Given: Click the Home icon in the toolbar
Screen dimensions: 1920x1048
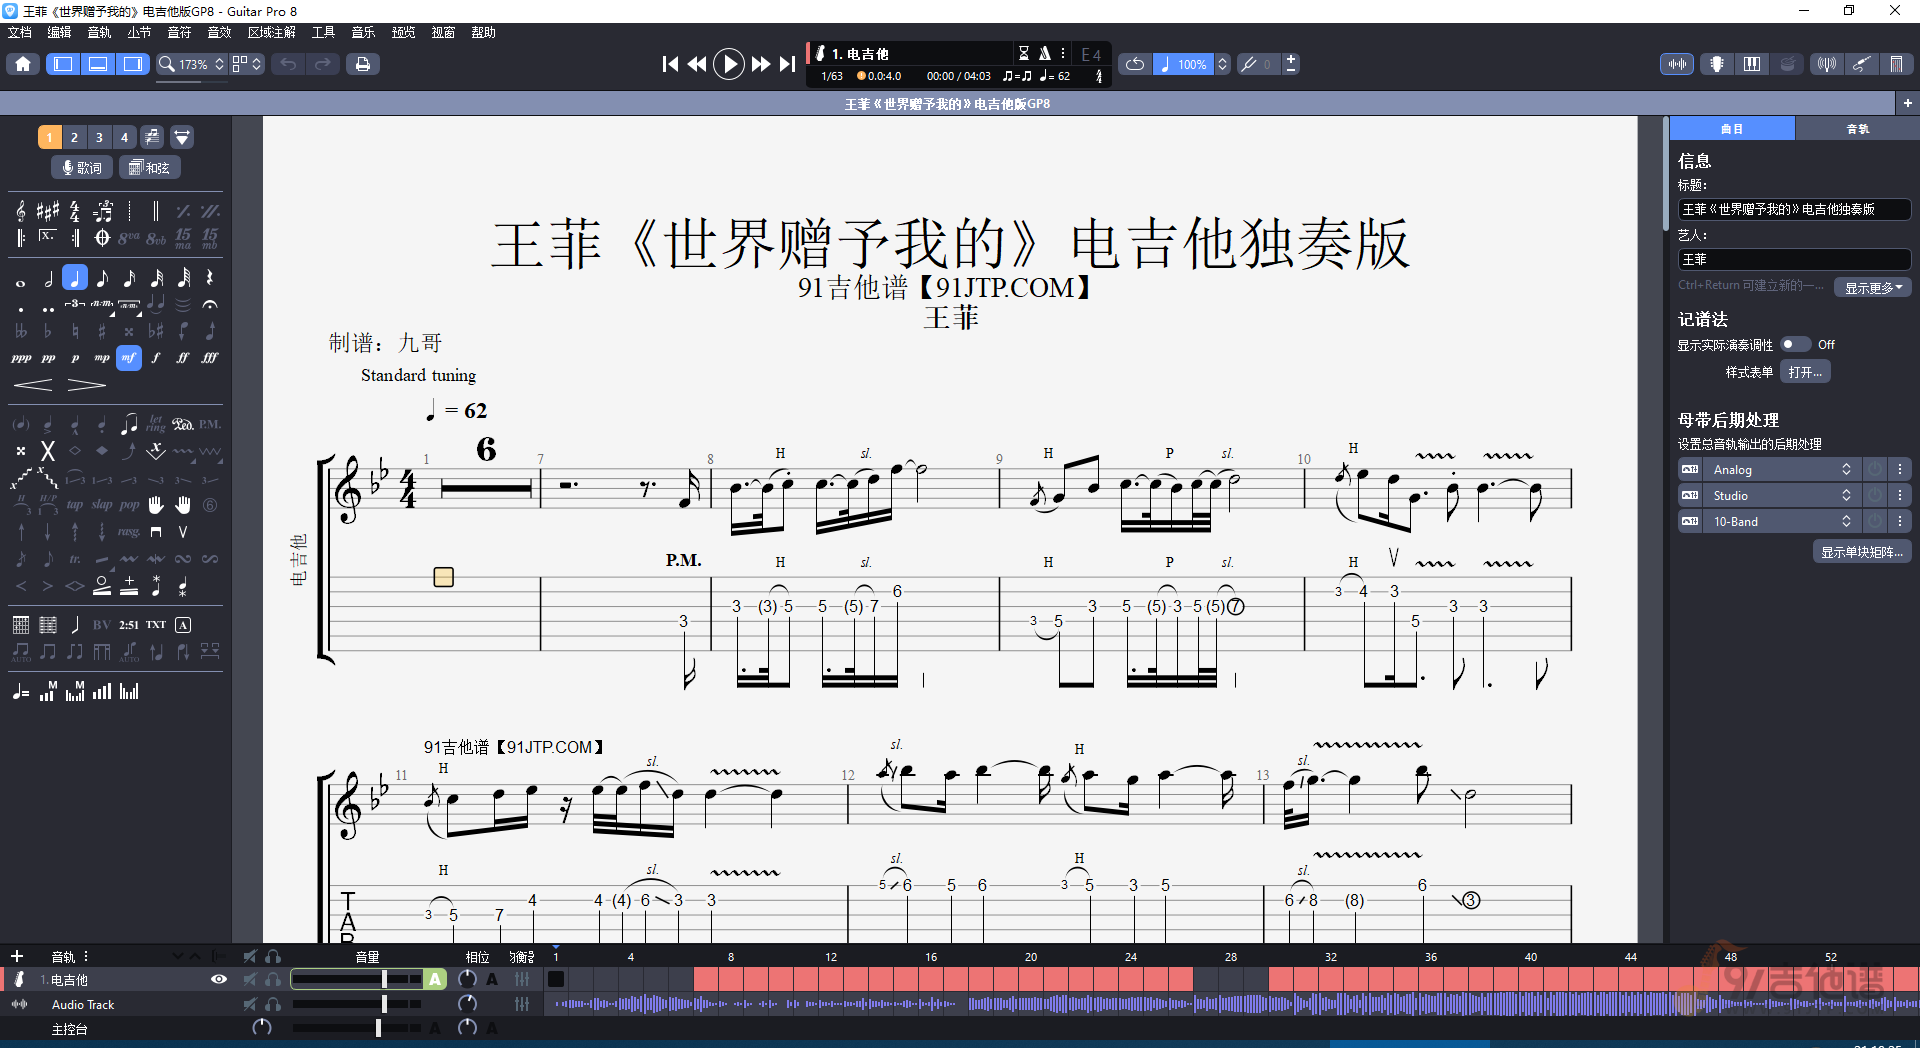Looking at the screenshot, I should pos(23,64).
